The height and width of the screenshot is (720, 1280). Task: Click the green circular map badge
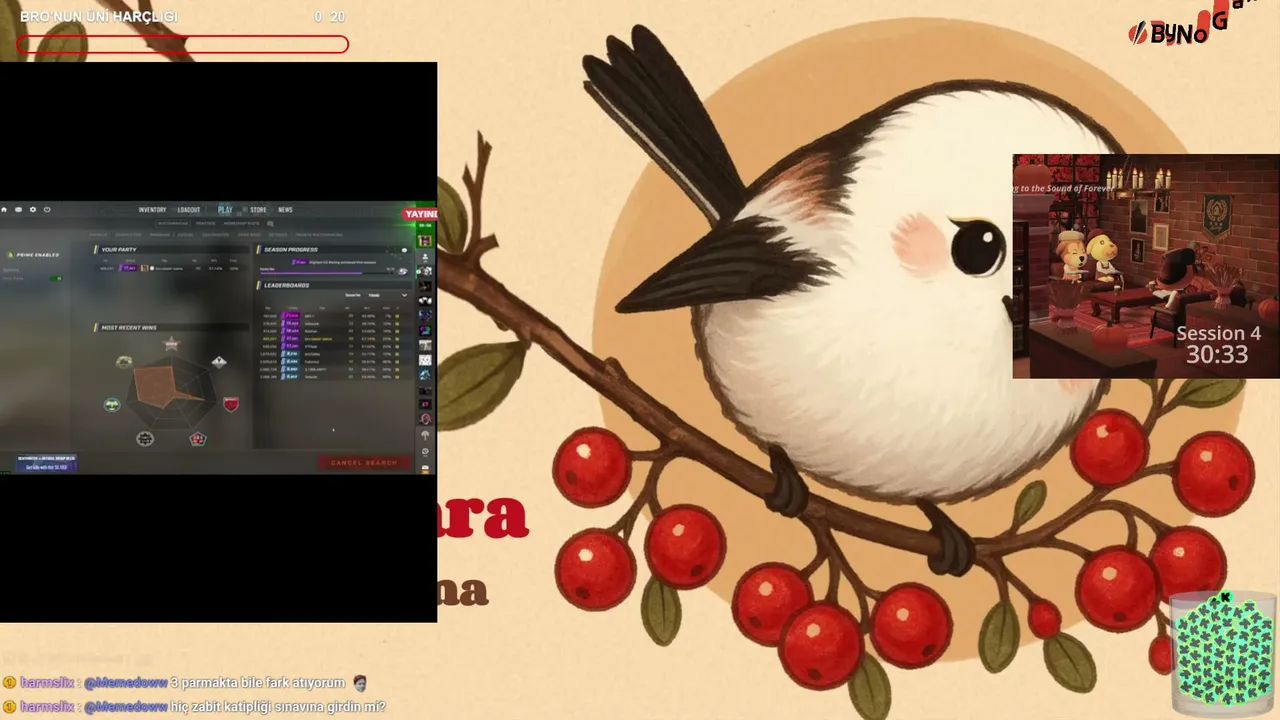pyautogui.click(x=112, y=404)
